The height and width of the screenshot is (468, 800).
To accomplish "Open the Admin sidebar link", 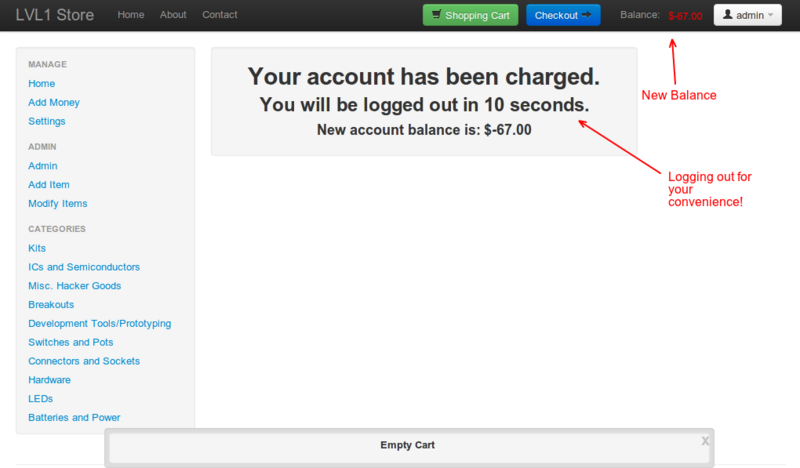I will pos(43,166).
